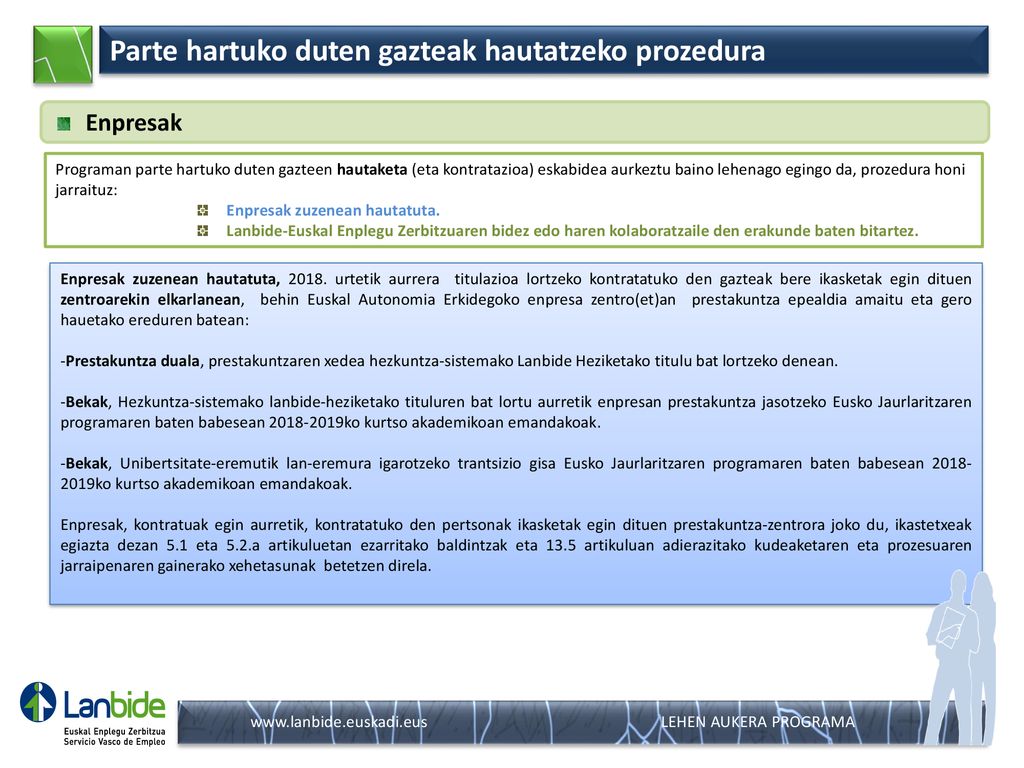Click the bullet icon next to 'Lanbide-Euskal Enplegu Zerbitzuaren'

point(202,231)
